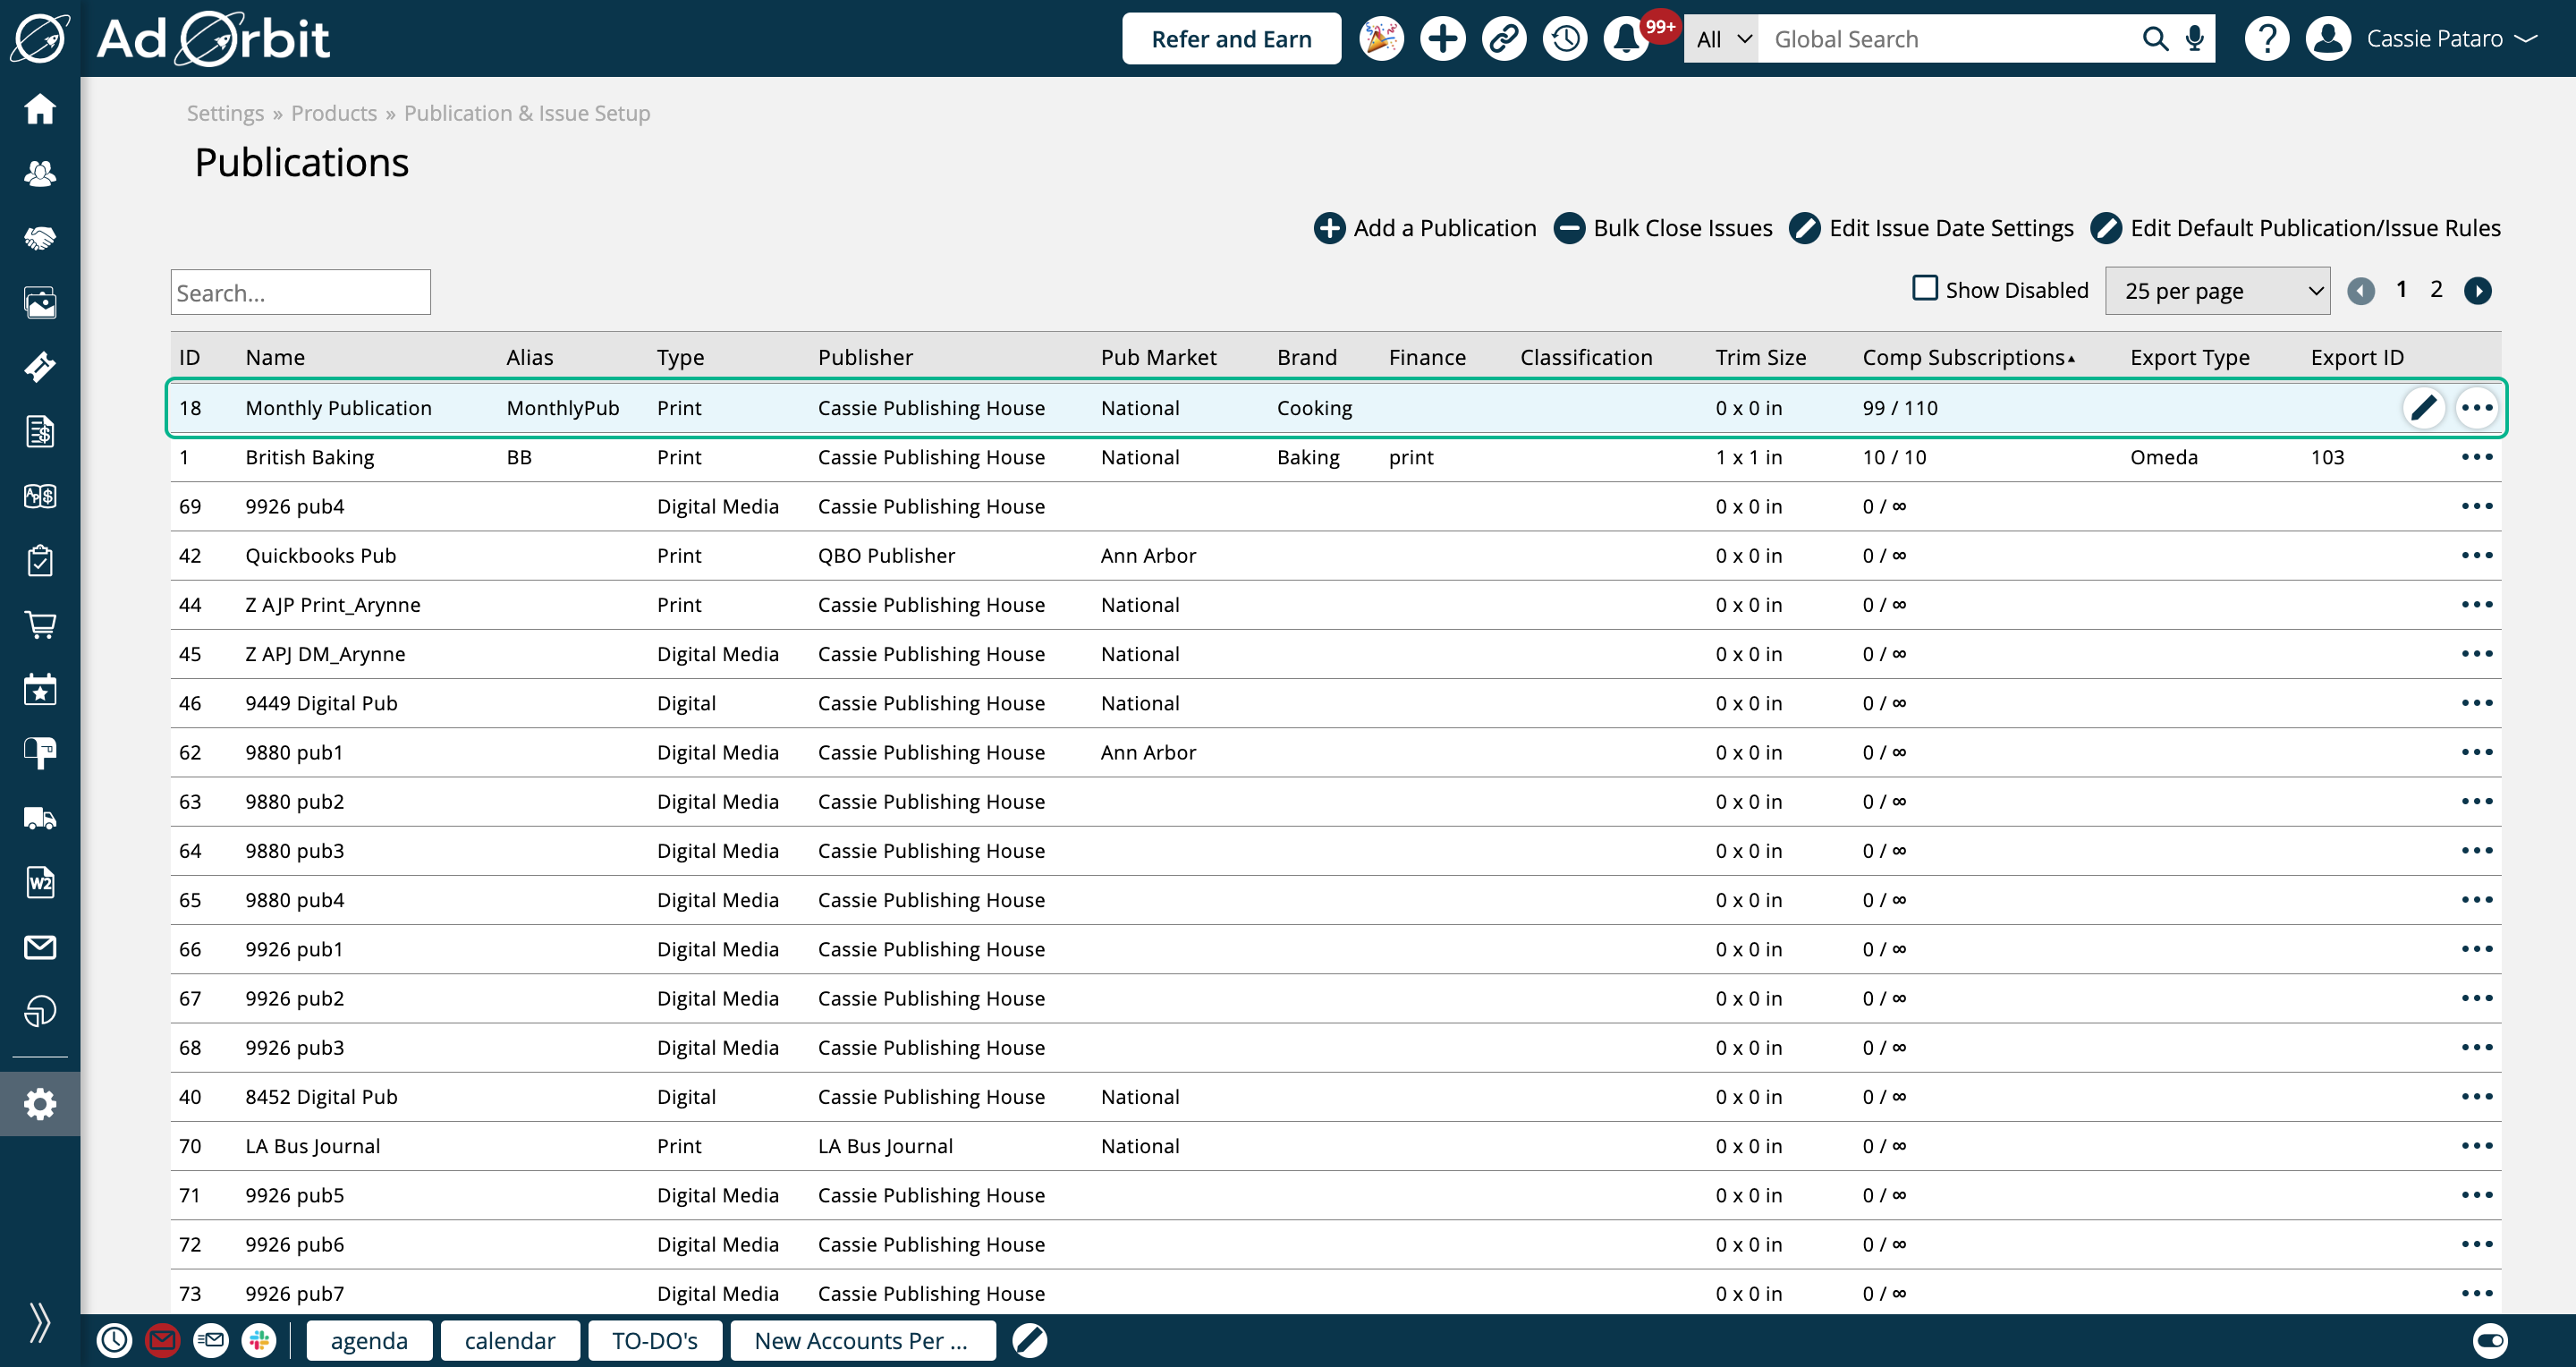Open actions menu for Monthly Publication row
The width and height of the screenshot is (2576, 1367).
point(2477,408)
